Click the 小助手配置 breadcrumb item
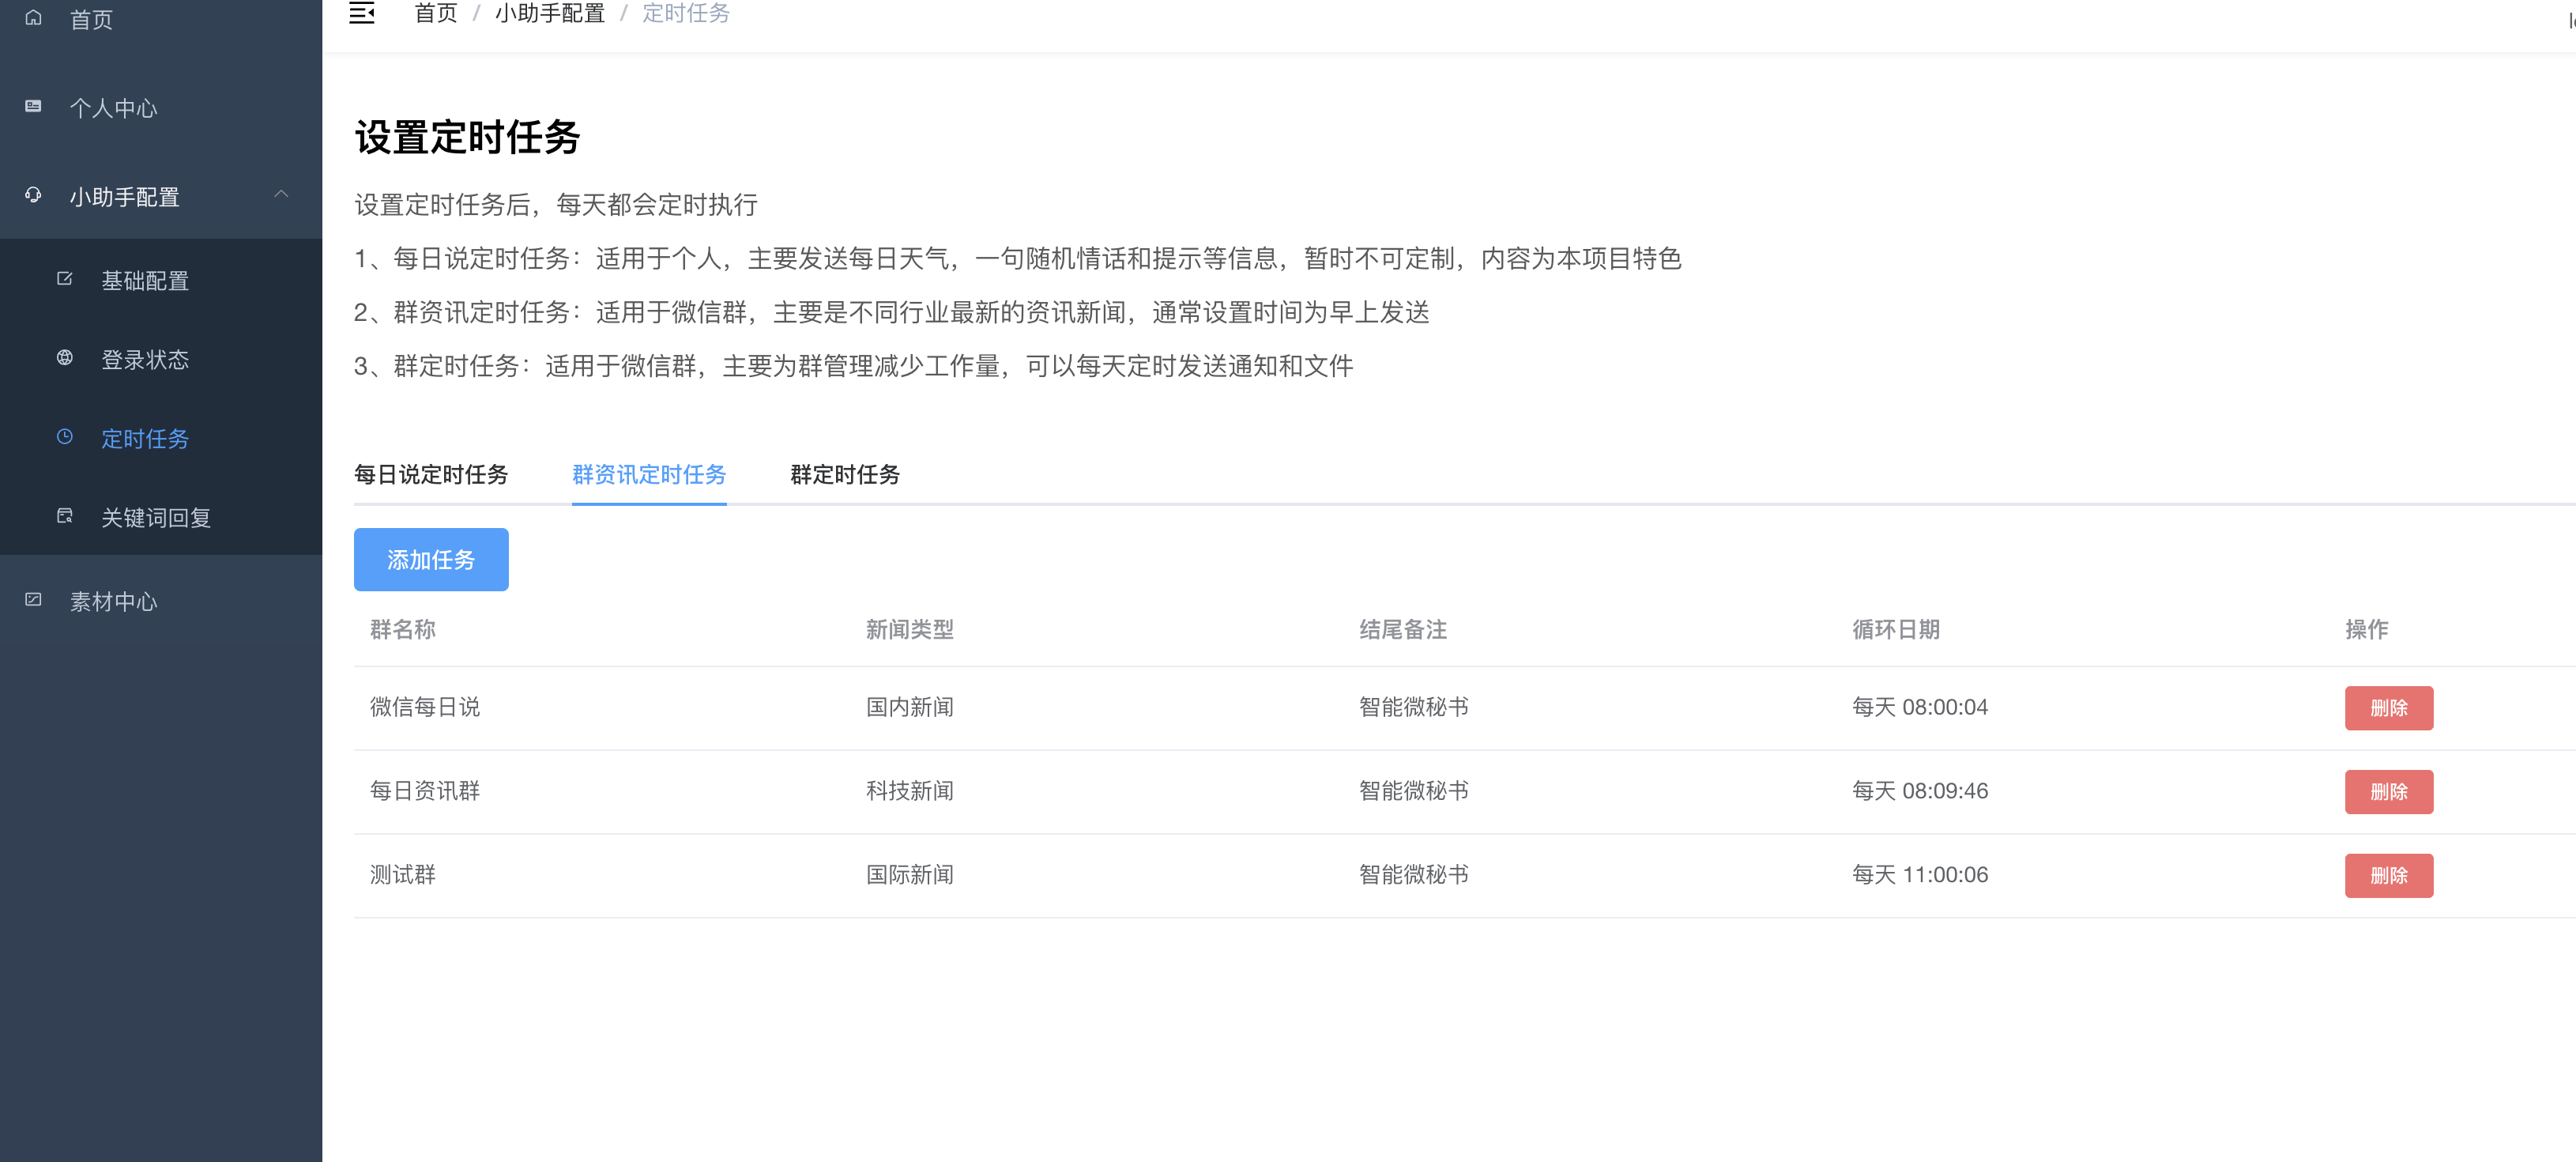This screenshot has height=1162, width=2576. 549,13
